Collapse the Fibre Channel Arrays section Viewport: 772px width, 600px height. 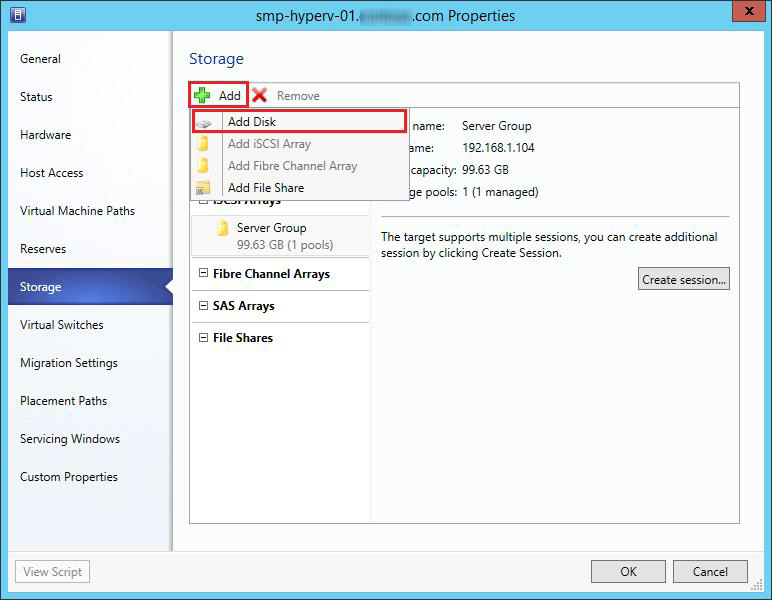pos(203,274)
